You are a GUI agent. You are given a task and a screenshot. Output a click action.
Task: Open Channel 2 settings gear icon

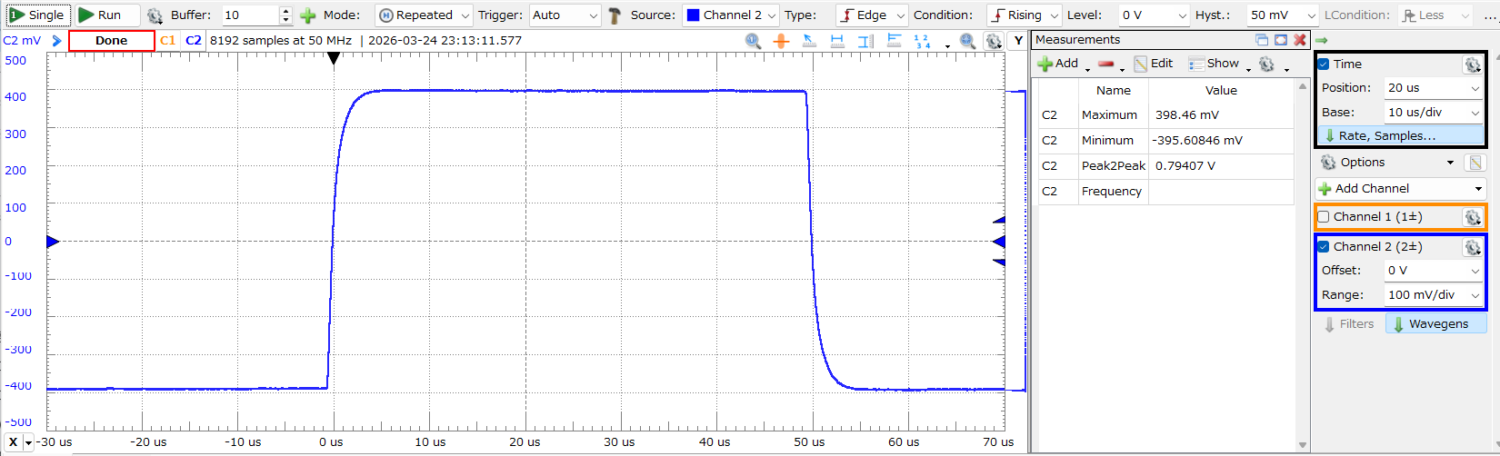1472,247
